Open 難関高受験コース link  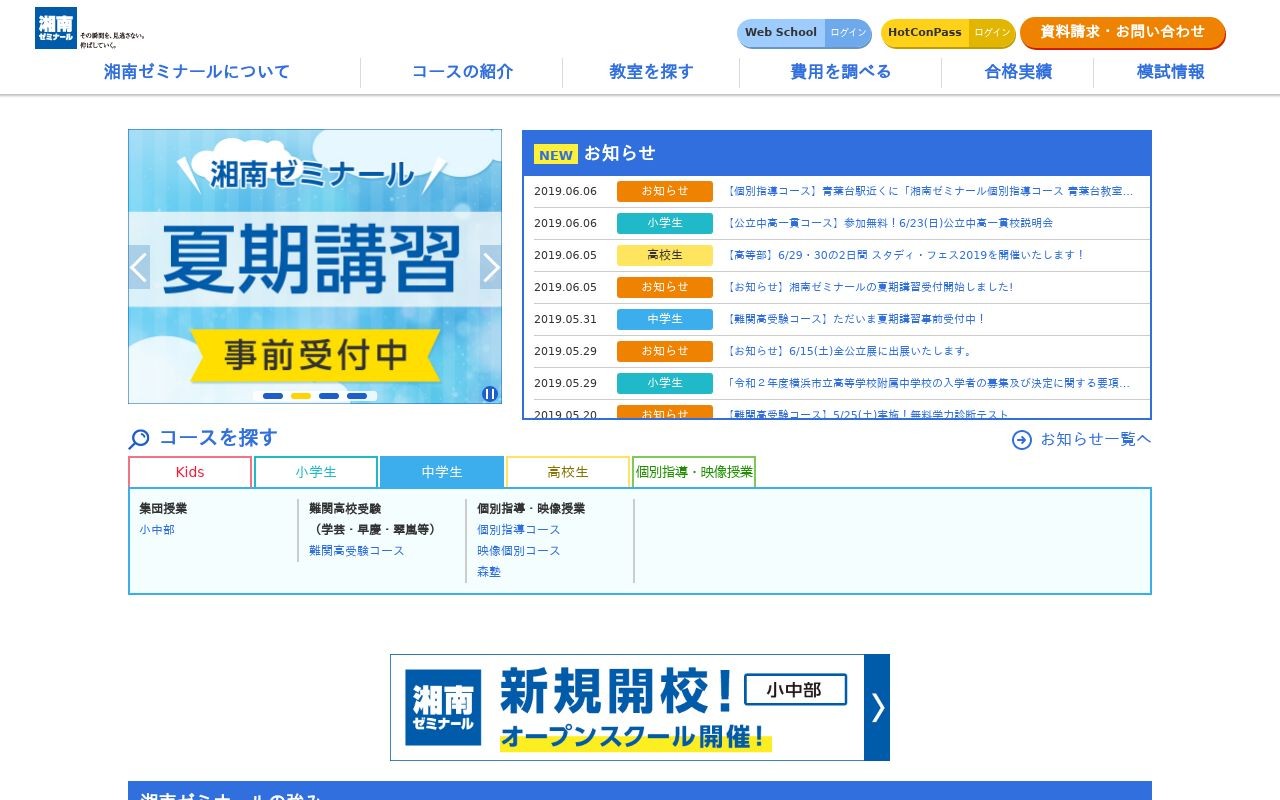(357, 551)
